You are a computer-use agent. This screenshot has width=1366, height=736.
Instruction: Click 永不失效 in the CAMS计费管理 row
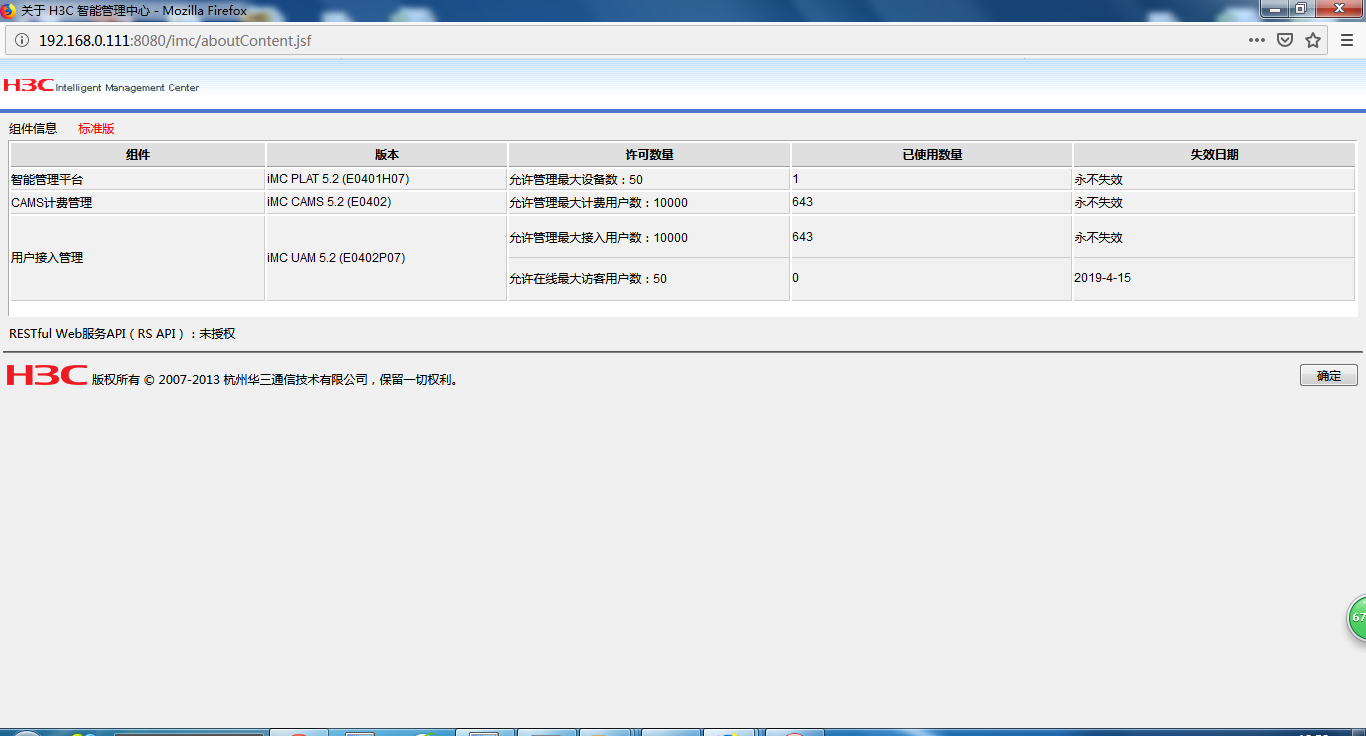pyautogui.click(x=1099, y=203)
